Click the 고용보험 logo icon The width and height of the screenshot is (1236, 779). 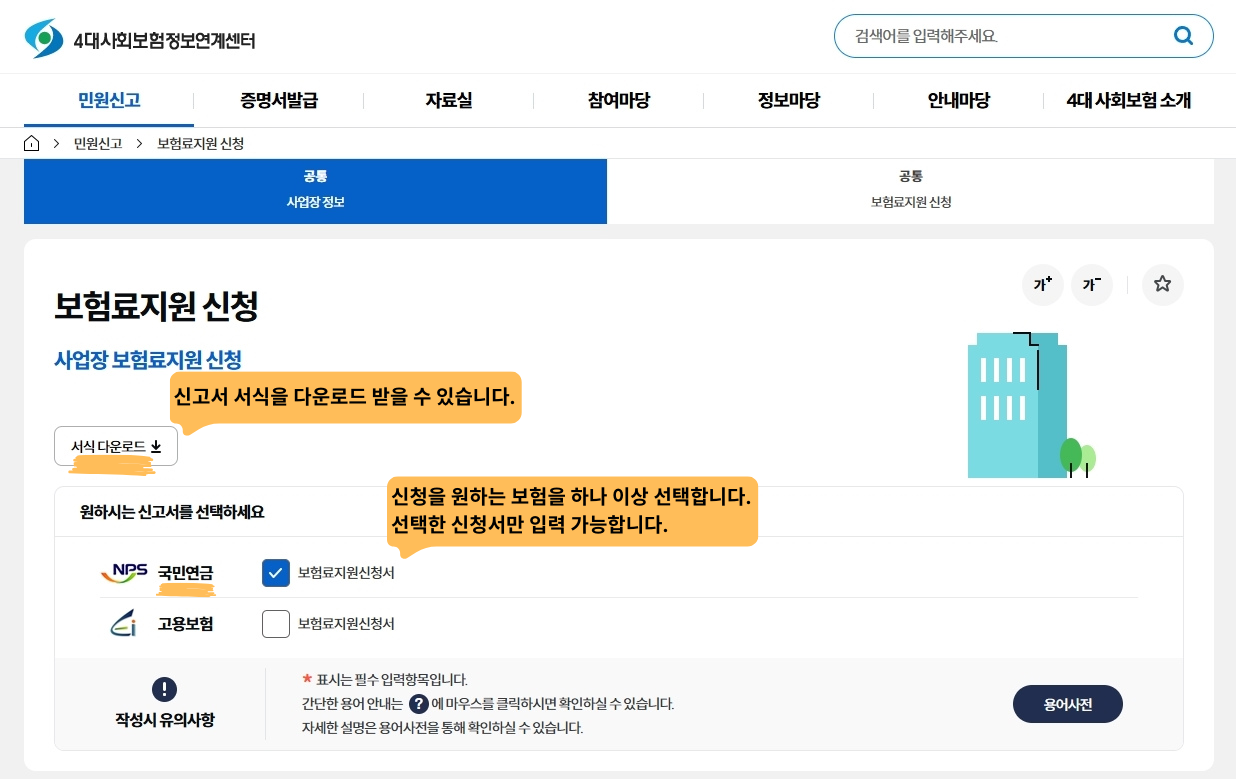(123, 624)
